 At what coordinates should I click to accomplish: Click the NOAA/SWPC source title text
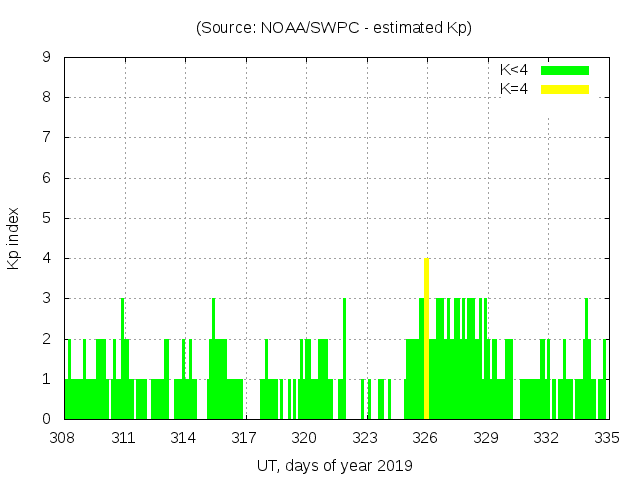[334, 28]
